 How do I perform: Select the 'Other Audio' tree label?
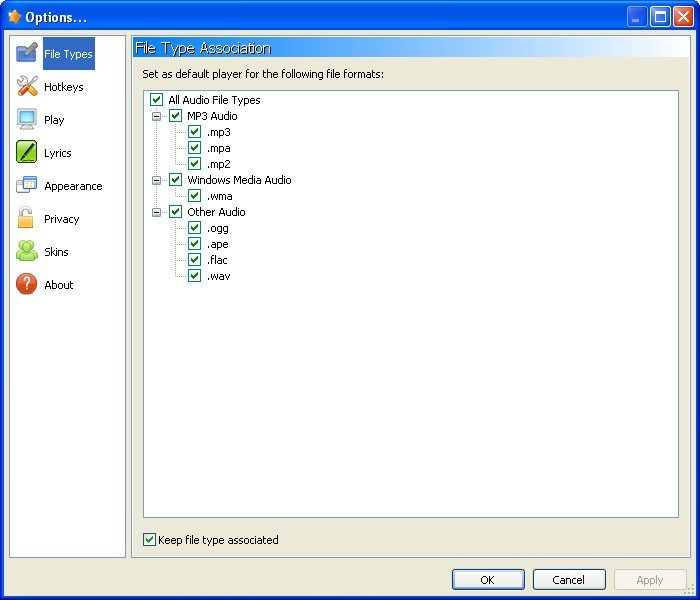pos(216,212)
